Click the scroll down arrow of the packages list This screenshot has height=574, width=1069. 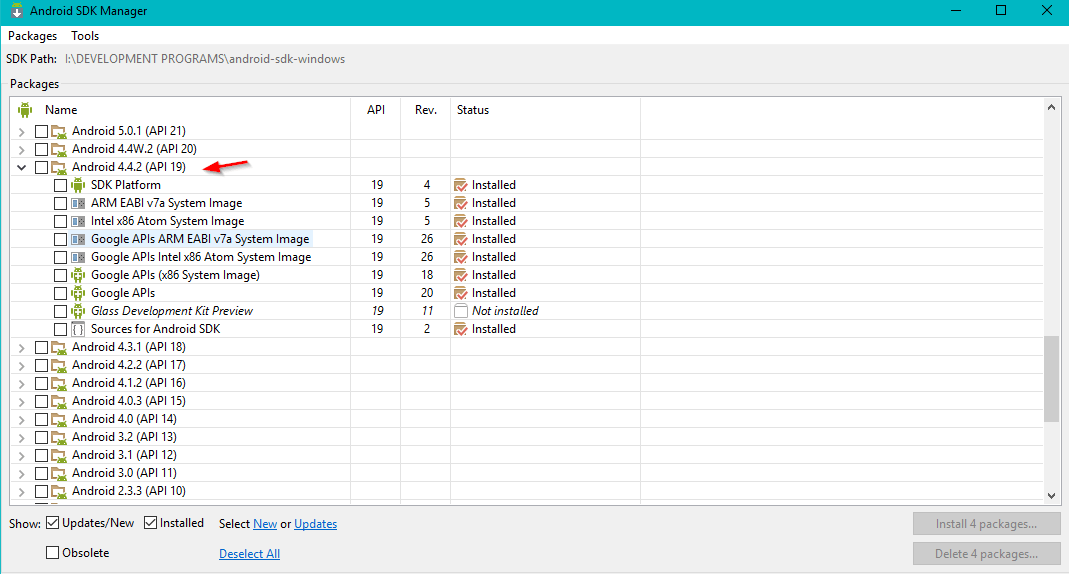pos(1051,496)
